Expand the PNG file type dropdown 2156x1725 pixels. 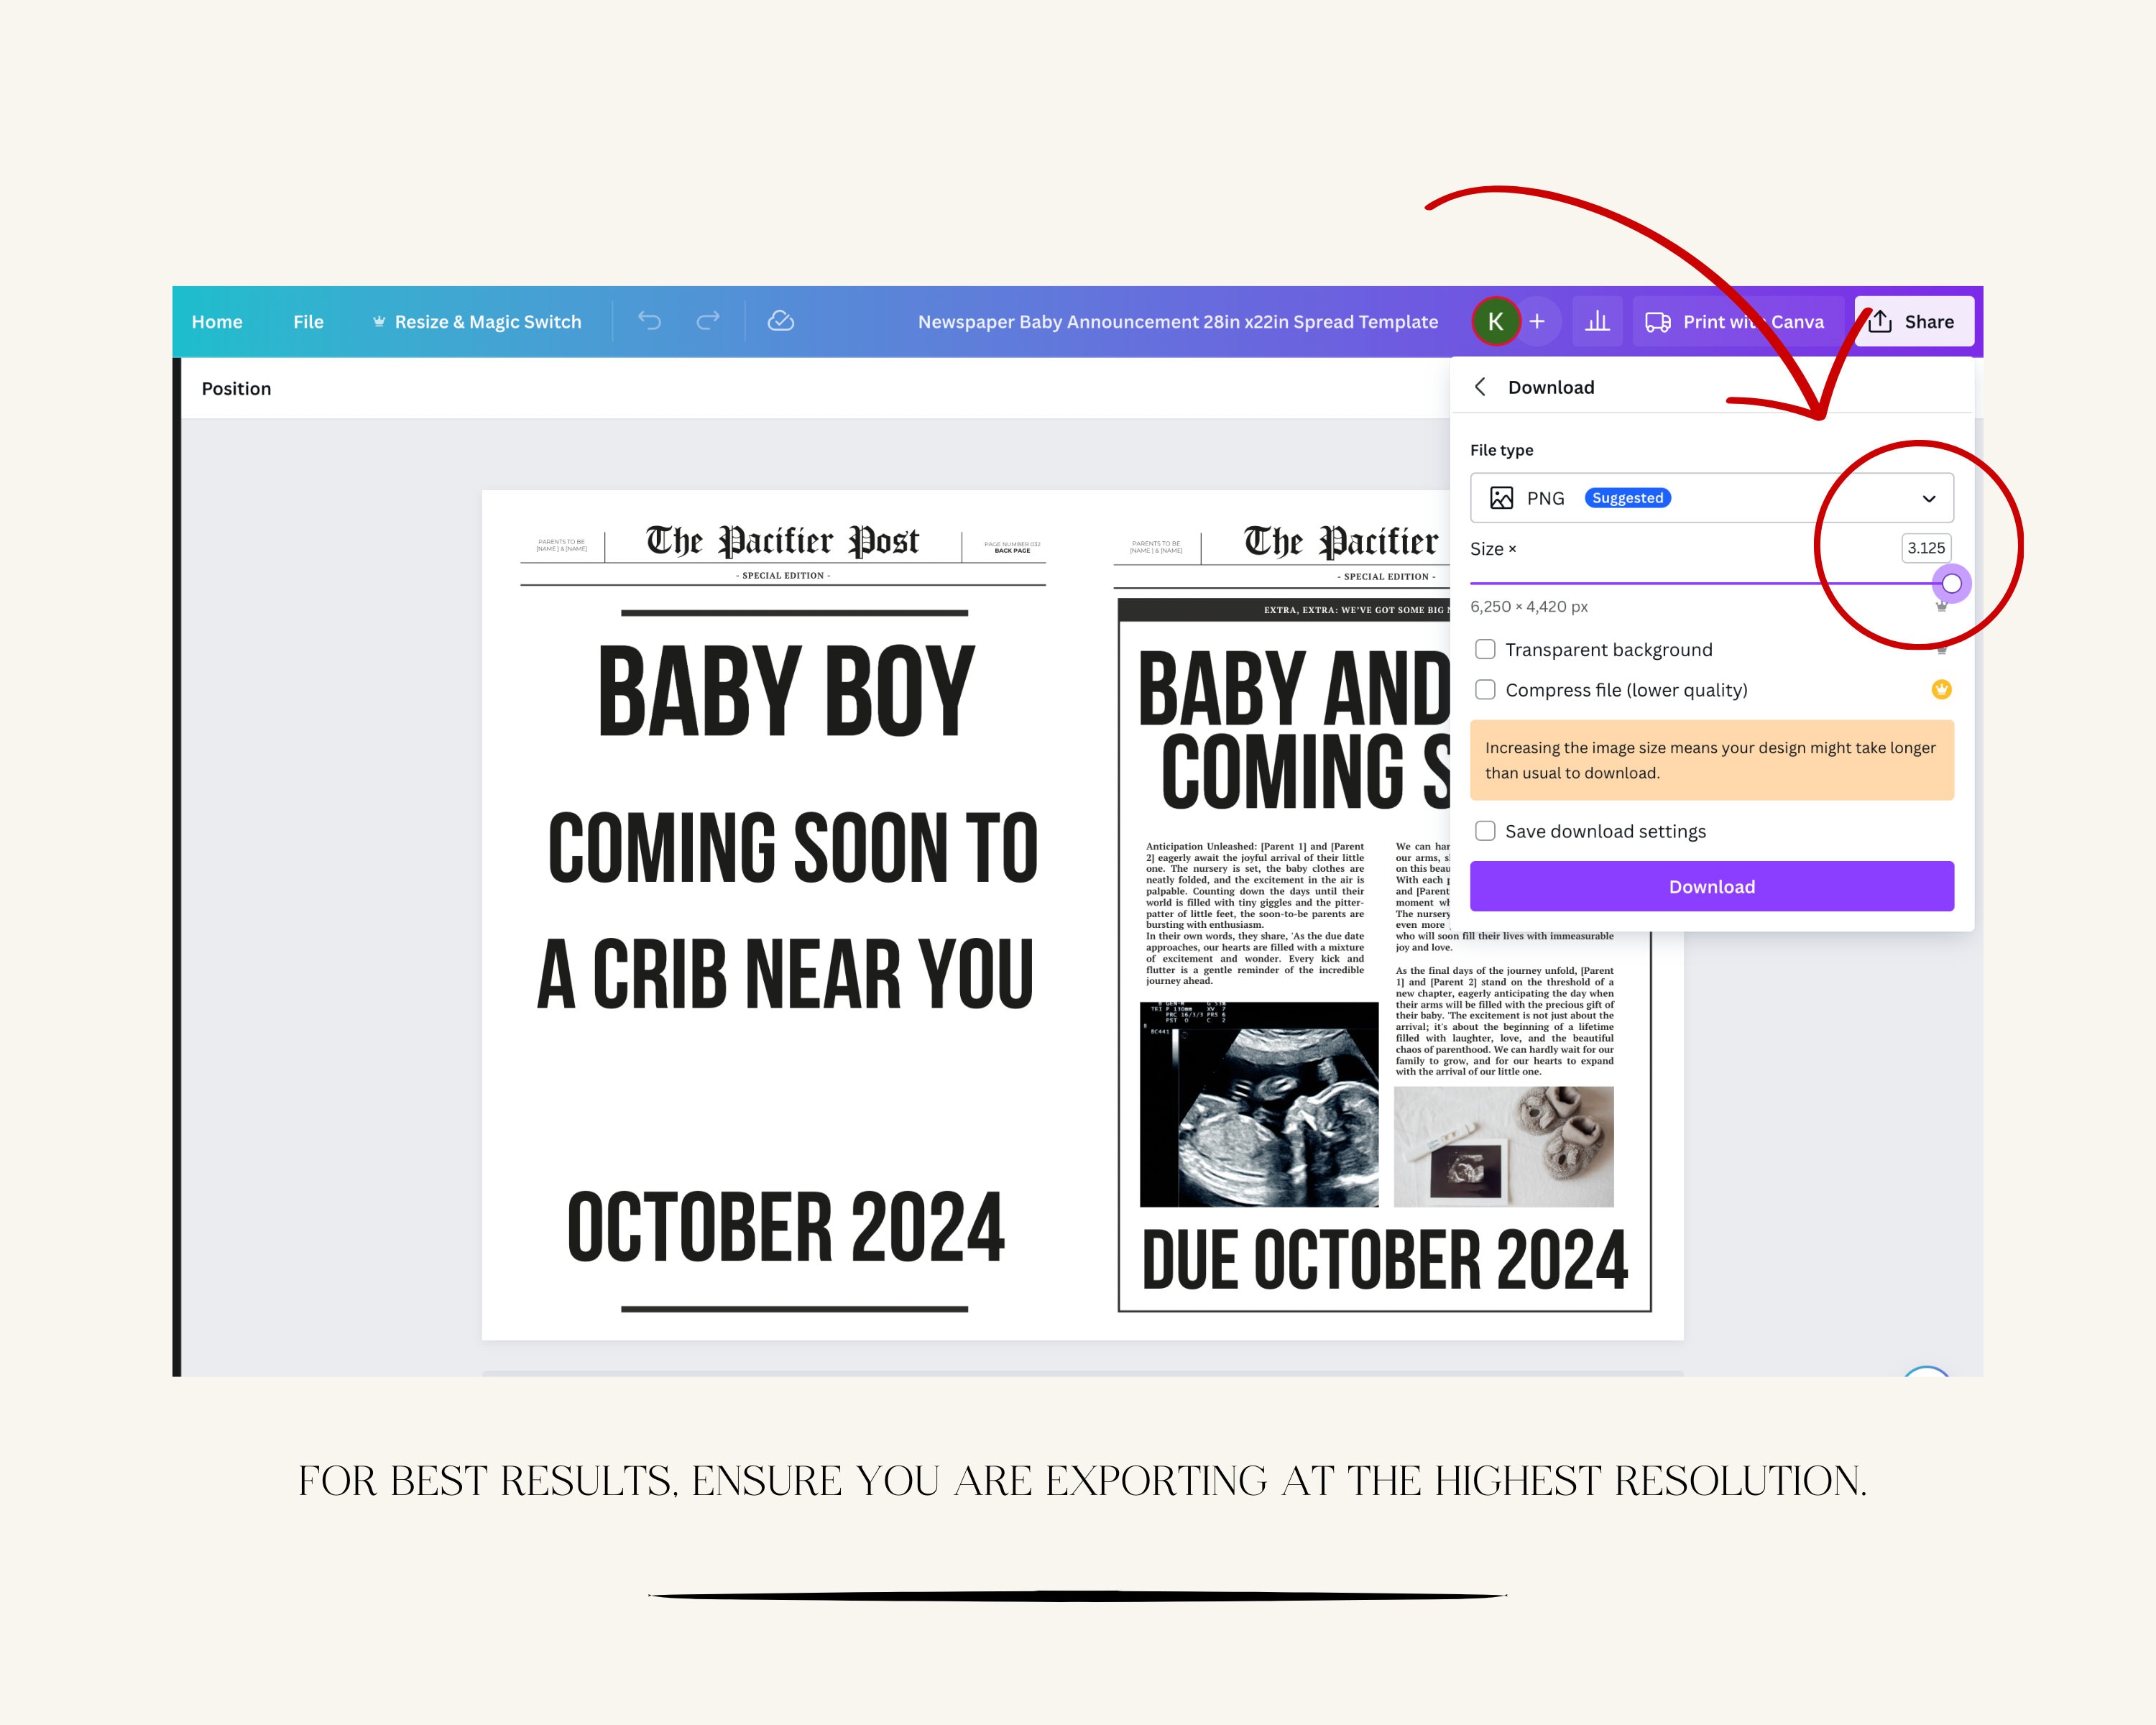[1712, 498]
